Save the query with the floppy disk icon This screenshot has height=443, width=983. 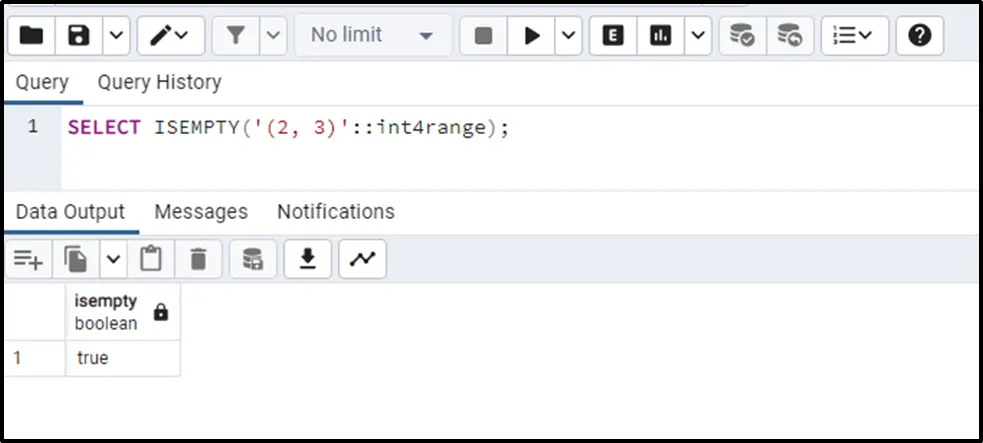78,36
